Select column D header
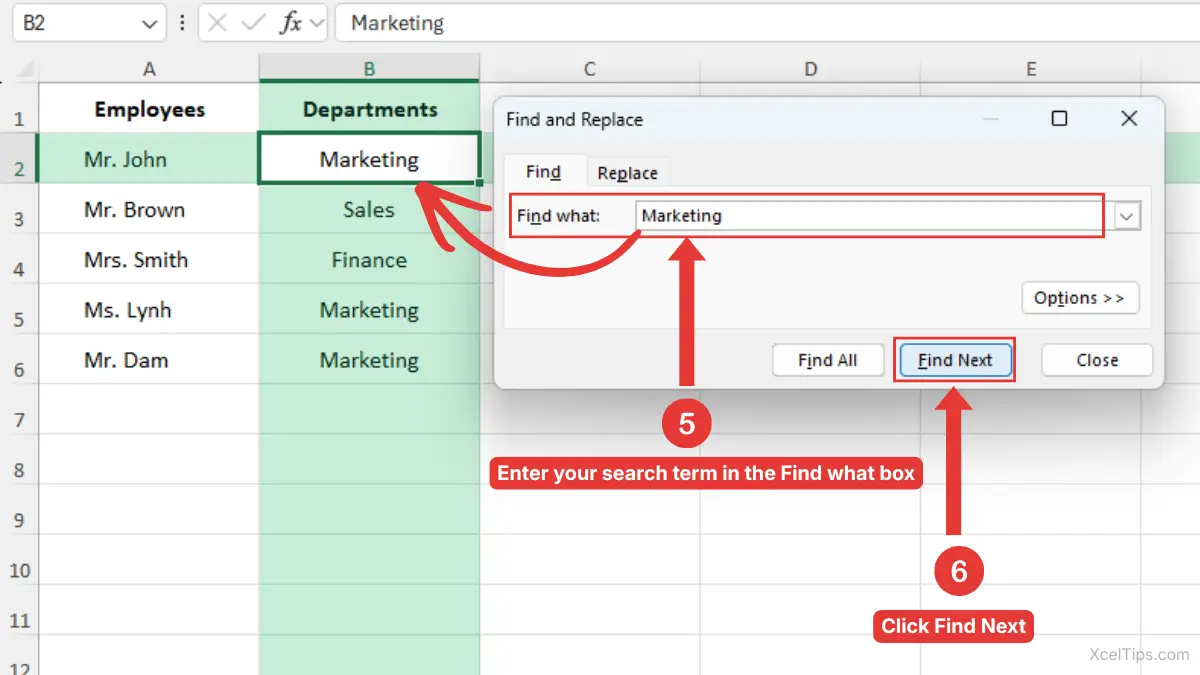 (811, 69)
